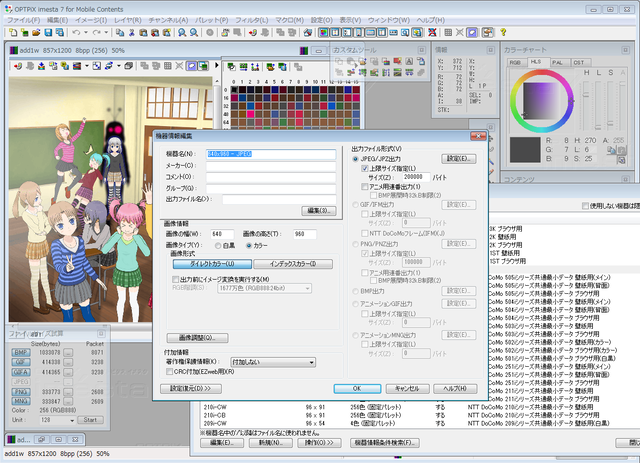The width and height of the screenshot is (640, 463).
Task: Click the Operations (操作(O) >>) expander button
Action: (319, 443)
